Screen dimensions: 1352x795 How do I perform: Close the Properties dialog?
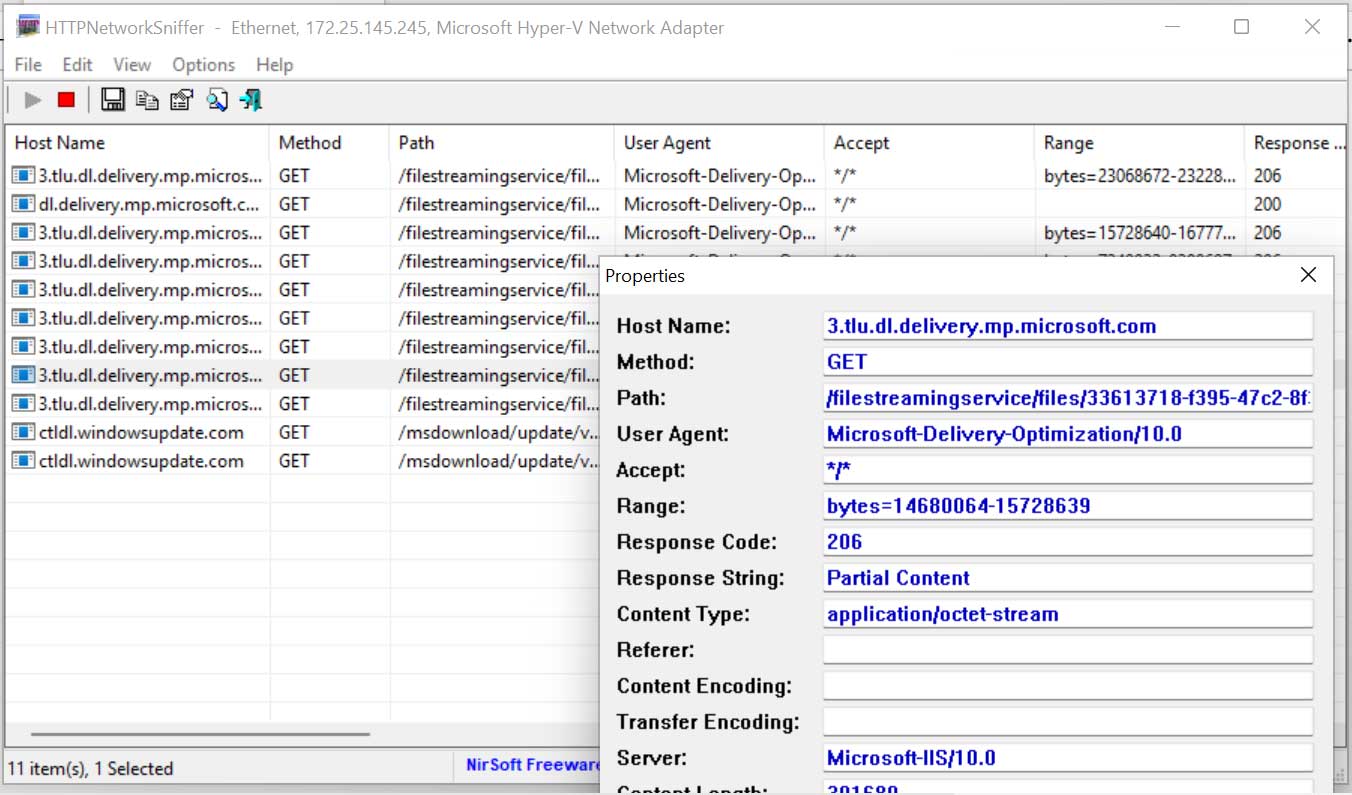click(x=1308, y=274)
